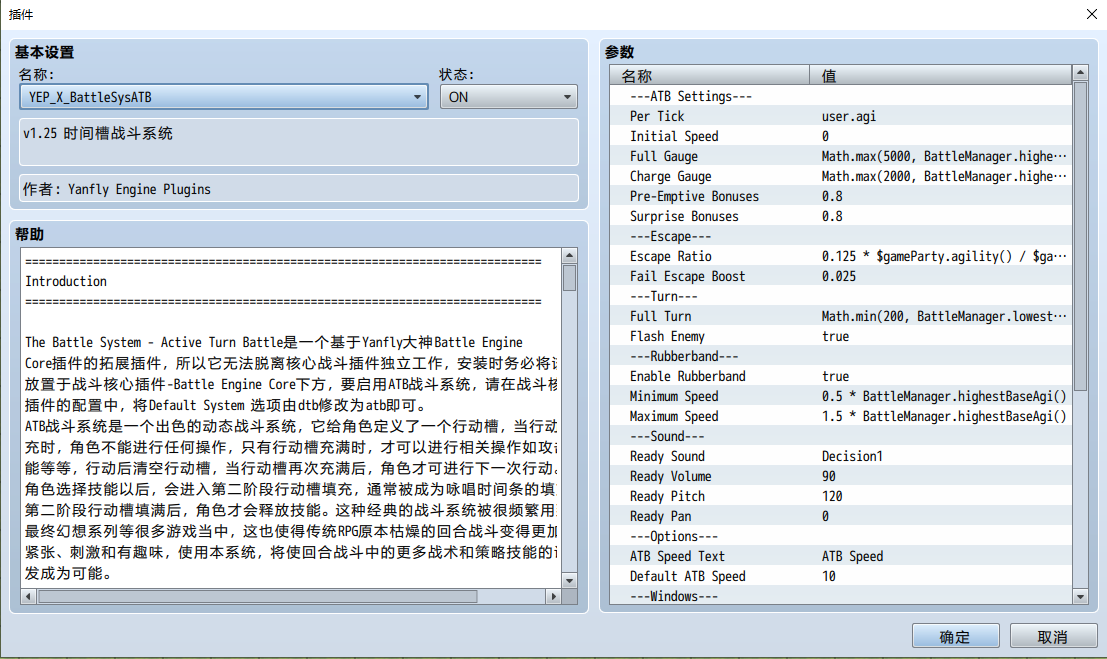Click the help vertical scrollbar thumb
Image resolution: width=1107 pixels, height=659 pixels.
pyautogui.click(x=569, y=278)
